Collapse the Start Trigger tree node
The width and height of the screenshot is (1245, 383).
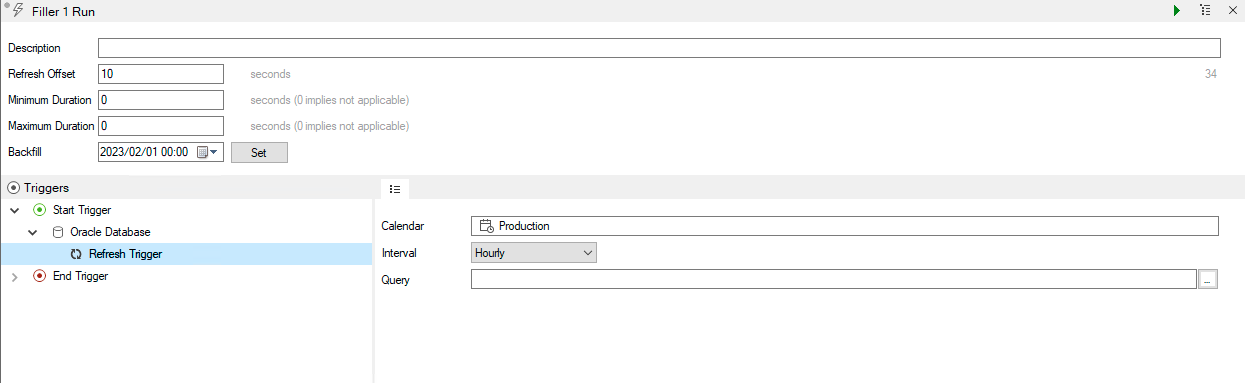click(14, 210)
